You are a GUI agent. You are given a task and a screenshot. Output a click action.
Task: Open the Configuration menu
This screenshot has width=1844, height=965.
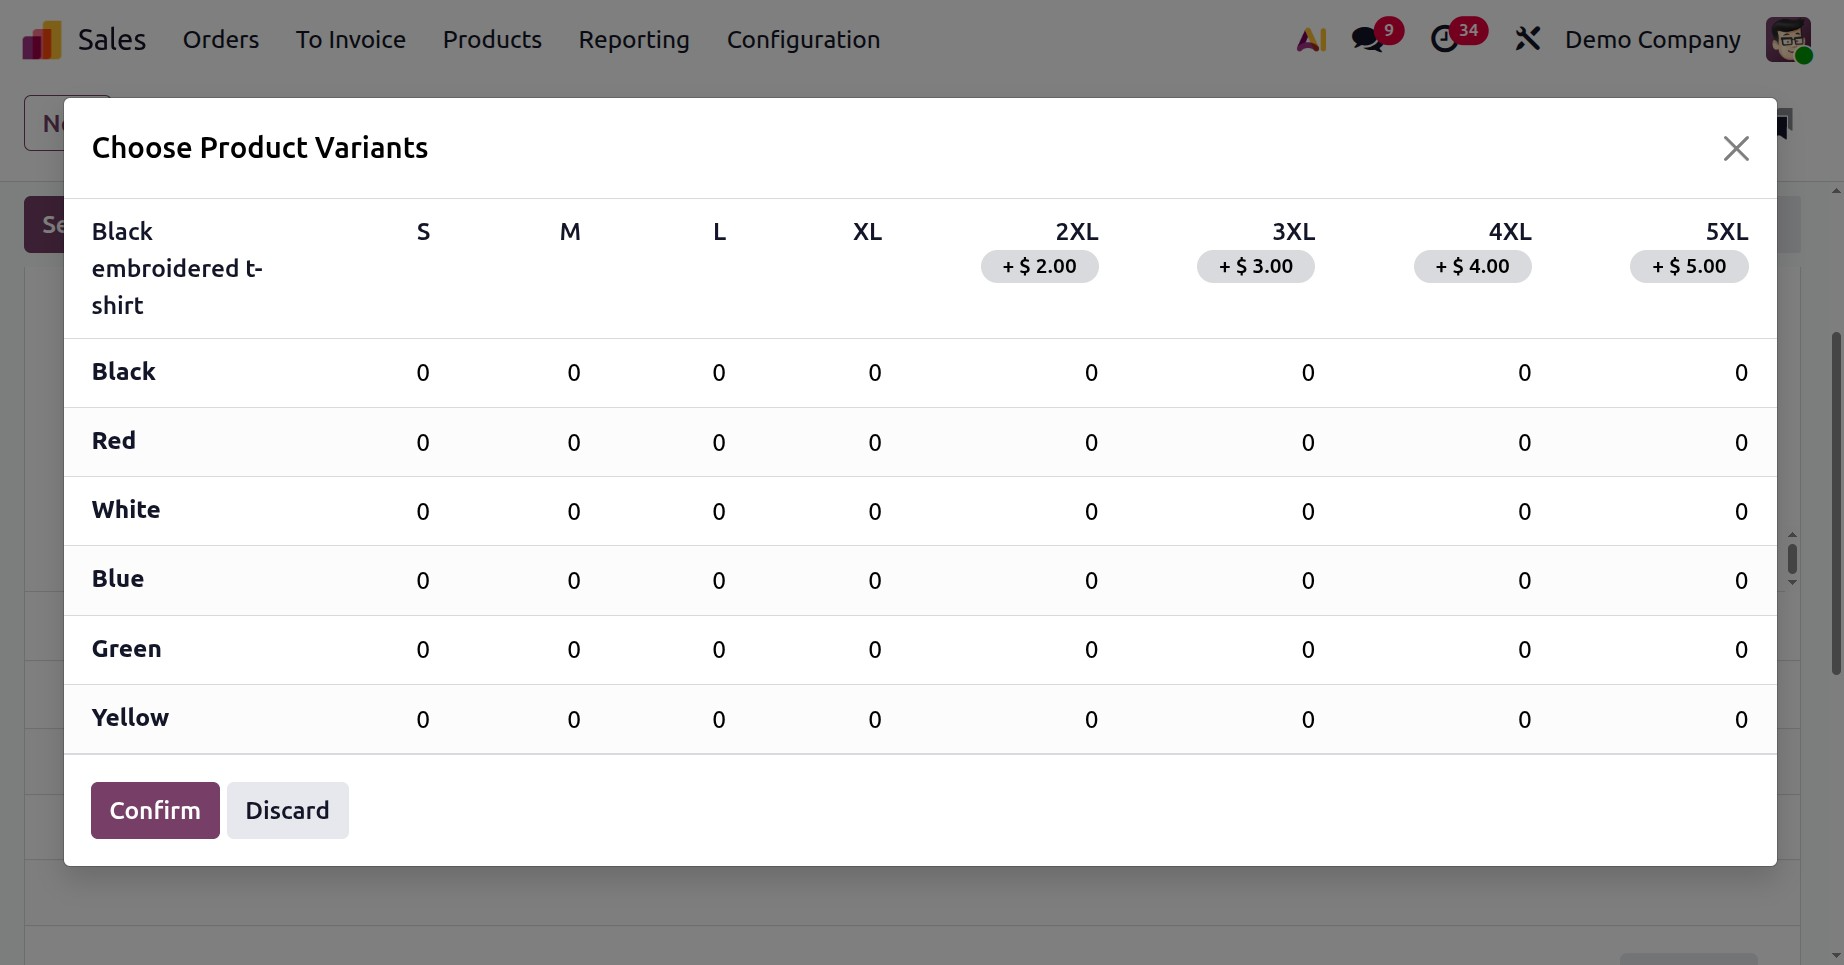click(x=803, y=40)
